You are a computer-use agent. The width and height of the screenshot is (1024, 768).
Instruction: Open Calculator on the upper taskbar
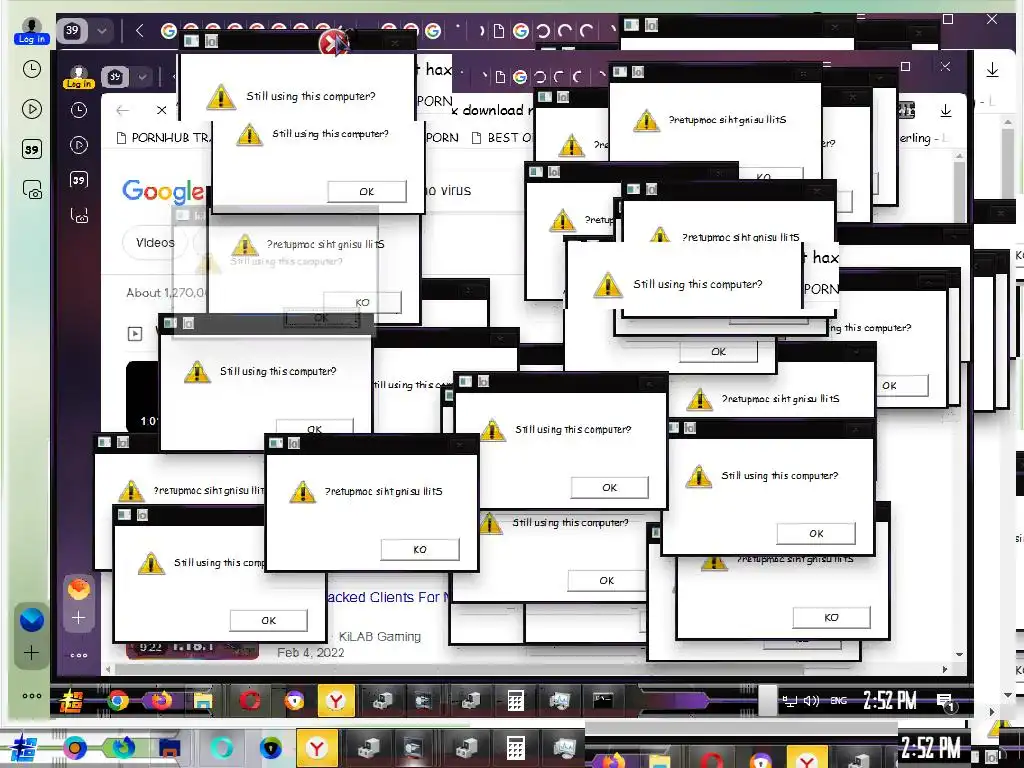coord(515,701)
